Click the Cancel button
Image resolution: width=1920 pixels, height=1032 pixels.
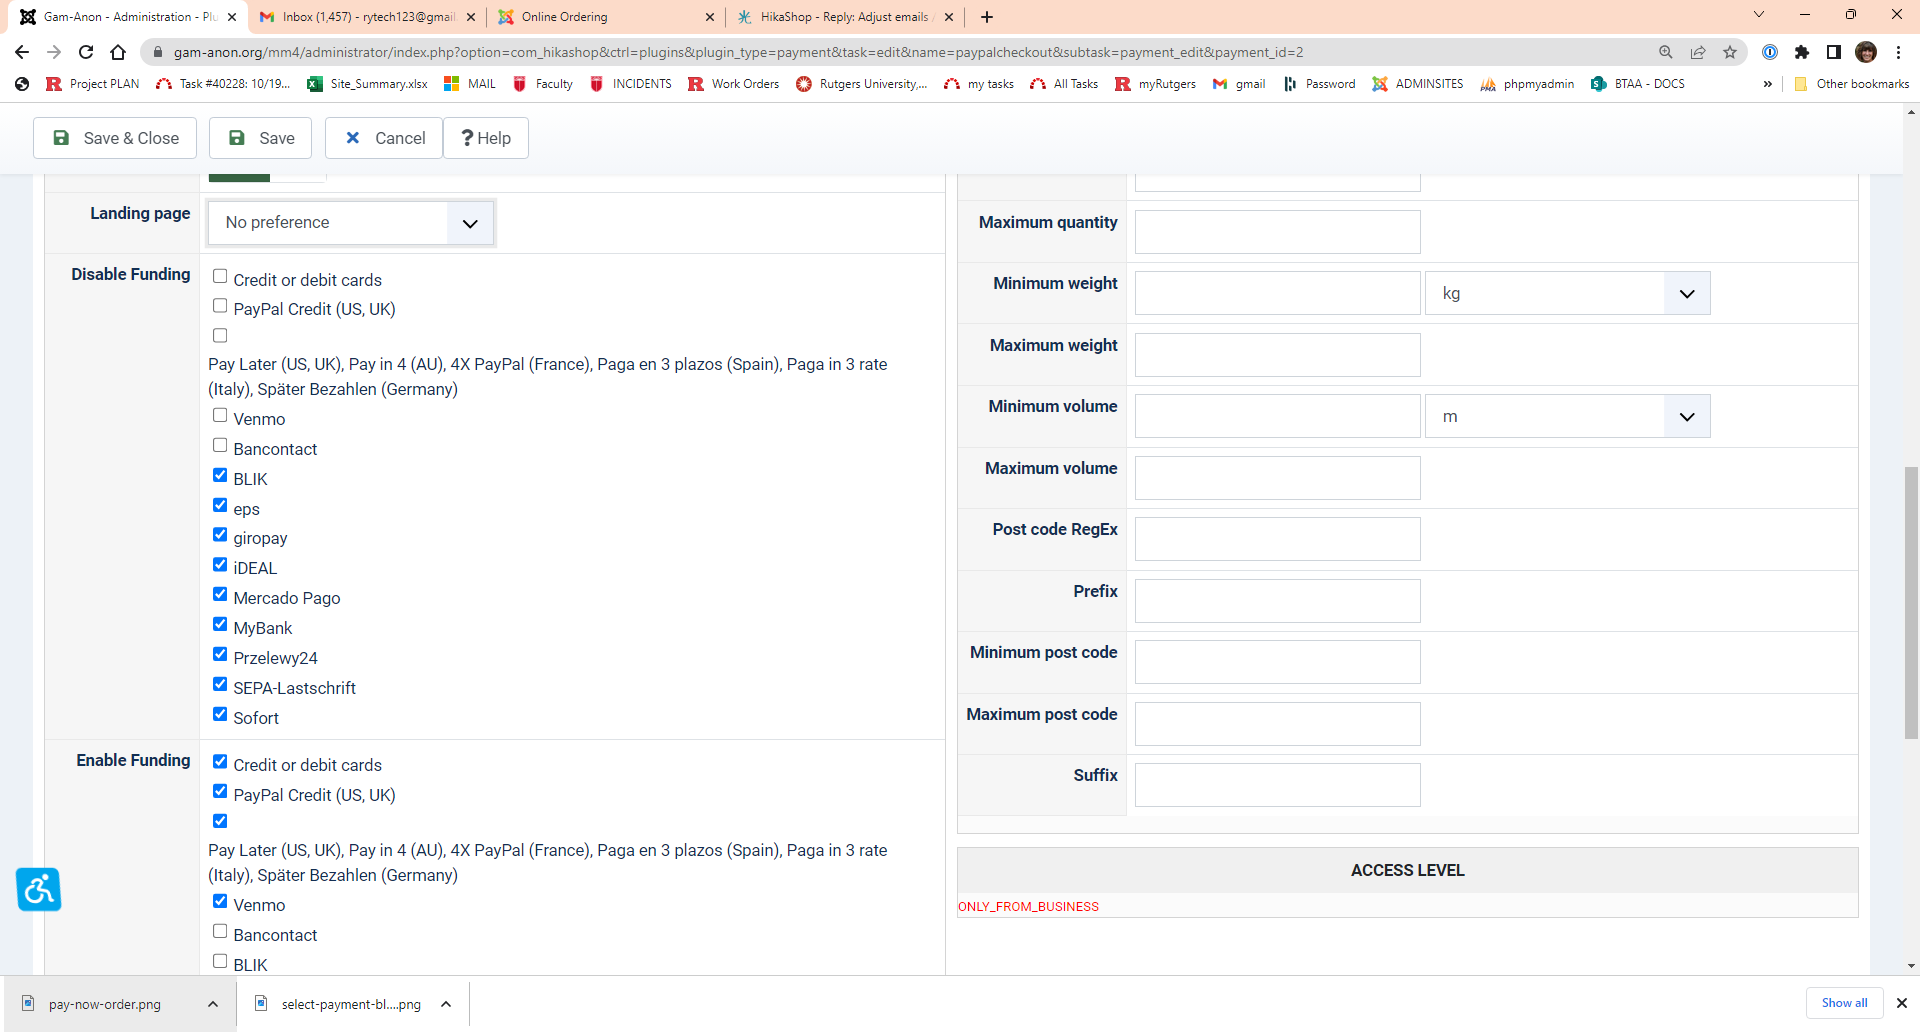(x=384, y=138)
